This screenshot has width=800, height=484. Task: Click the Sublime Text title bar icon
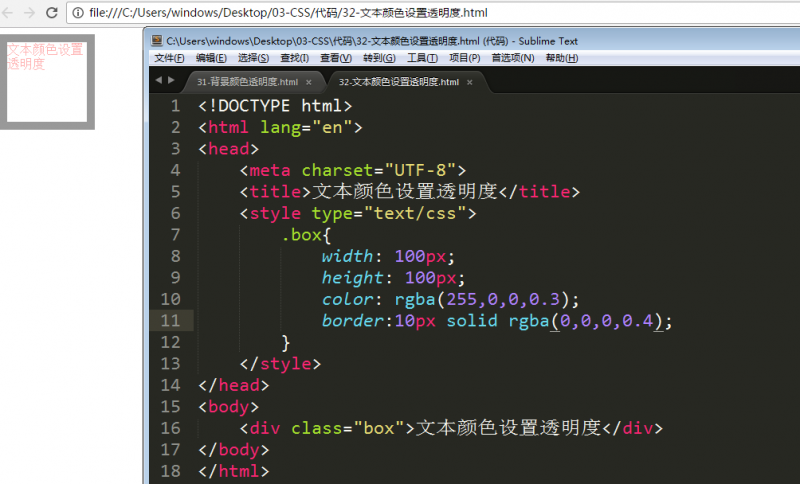click(x=157, y=41)
